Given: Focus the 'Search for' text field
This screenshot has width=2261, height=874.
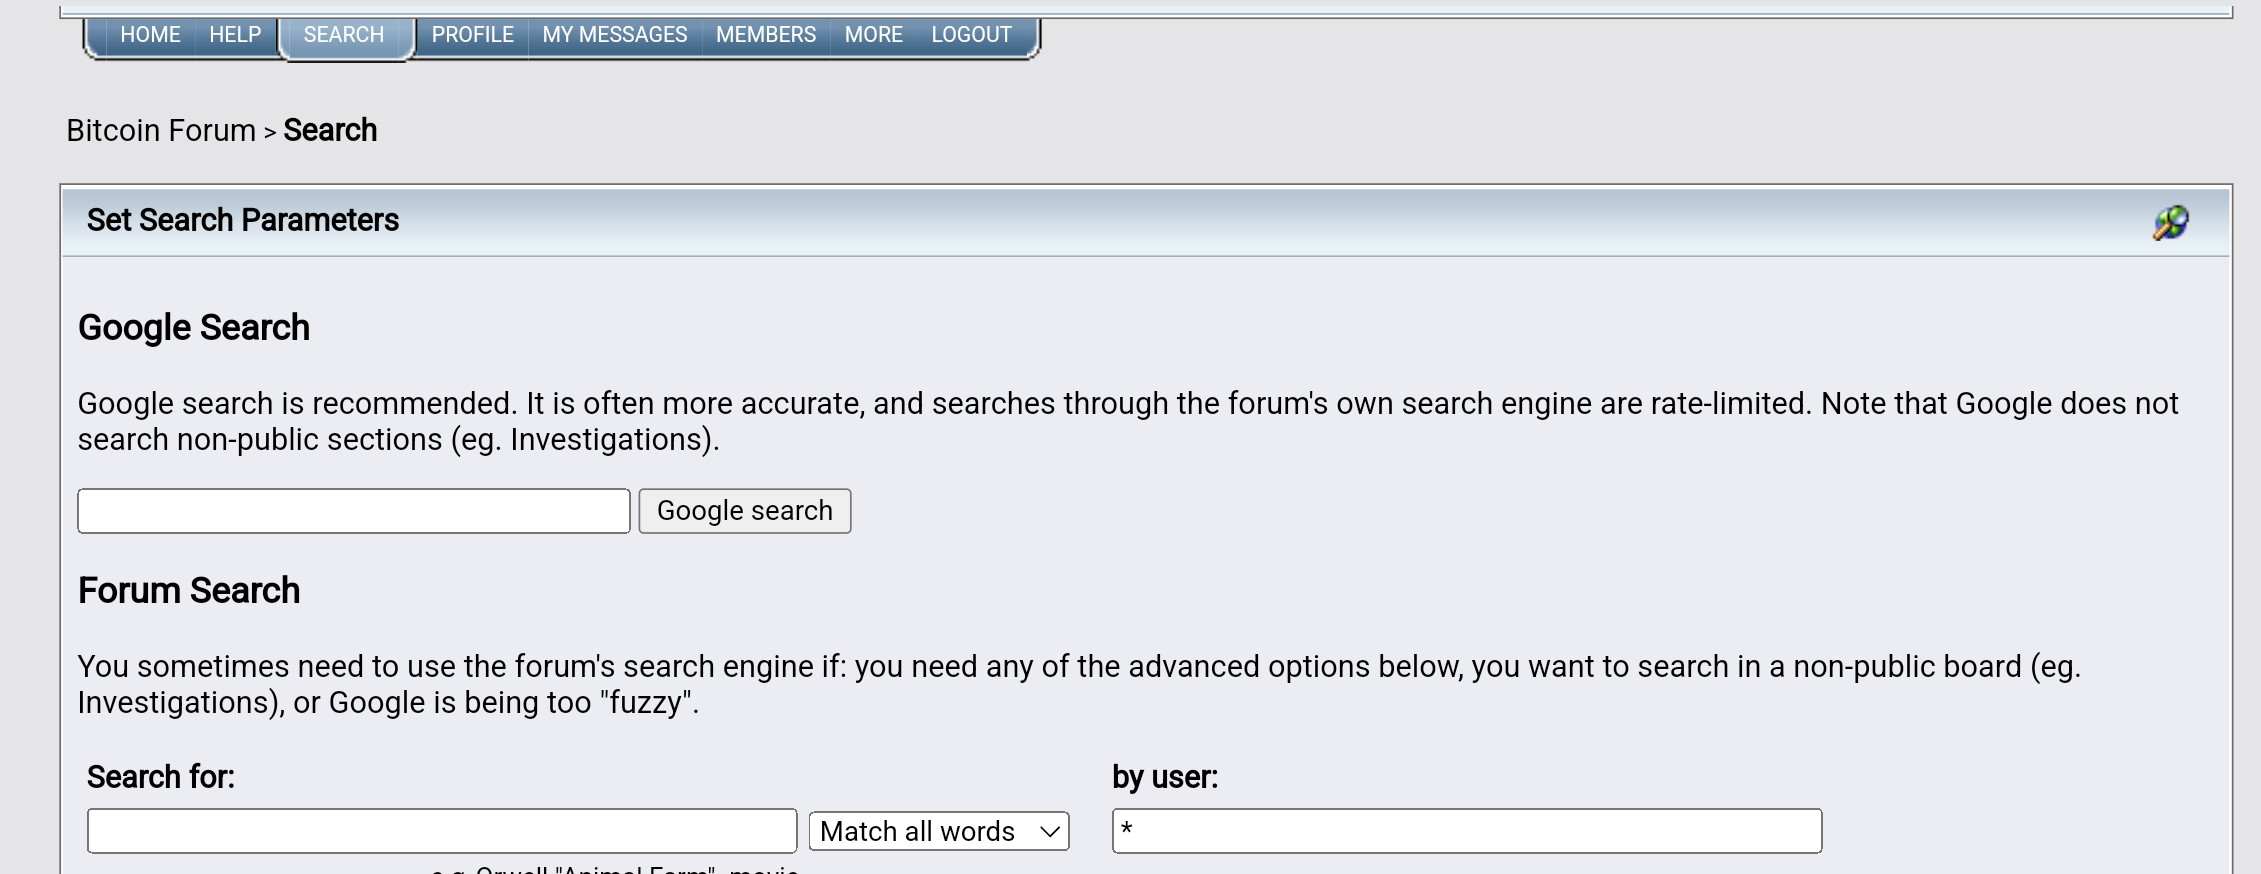Looking at the screenshot, I should [x=442, y=831].
